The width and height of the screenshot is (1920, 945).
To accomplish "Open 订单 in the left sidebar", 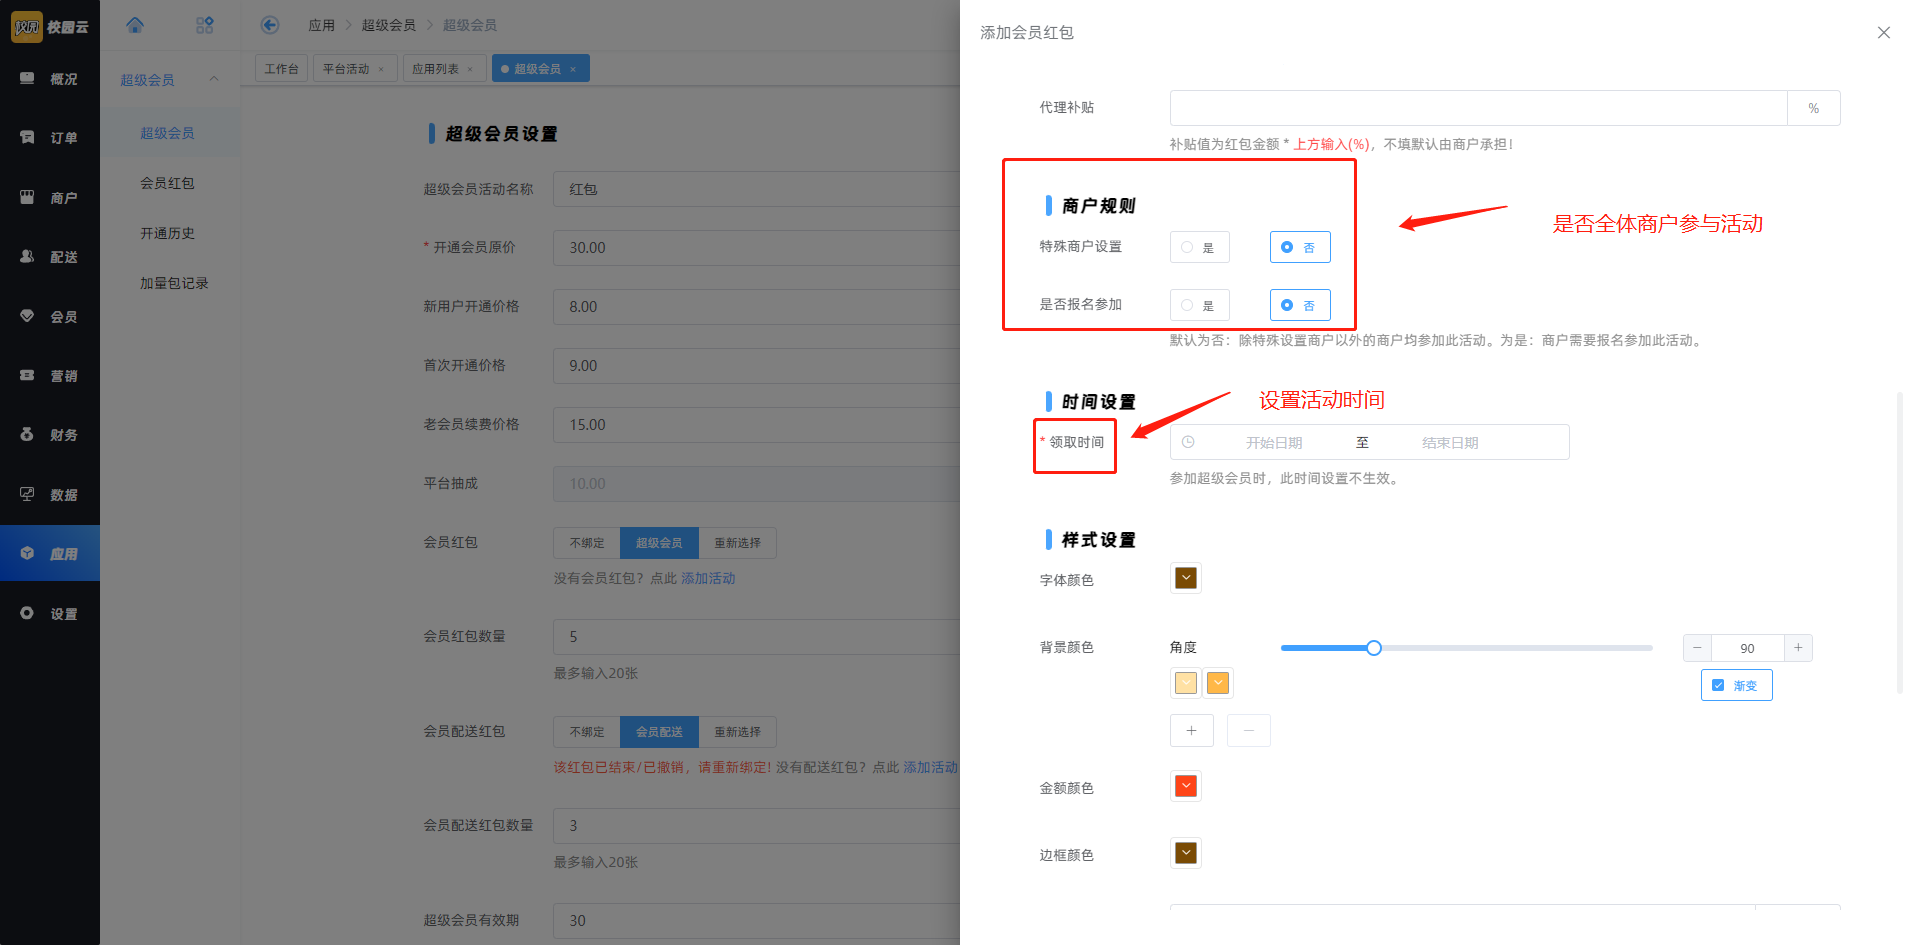I will point(50,138).
